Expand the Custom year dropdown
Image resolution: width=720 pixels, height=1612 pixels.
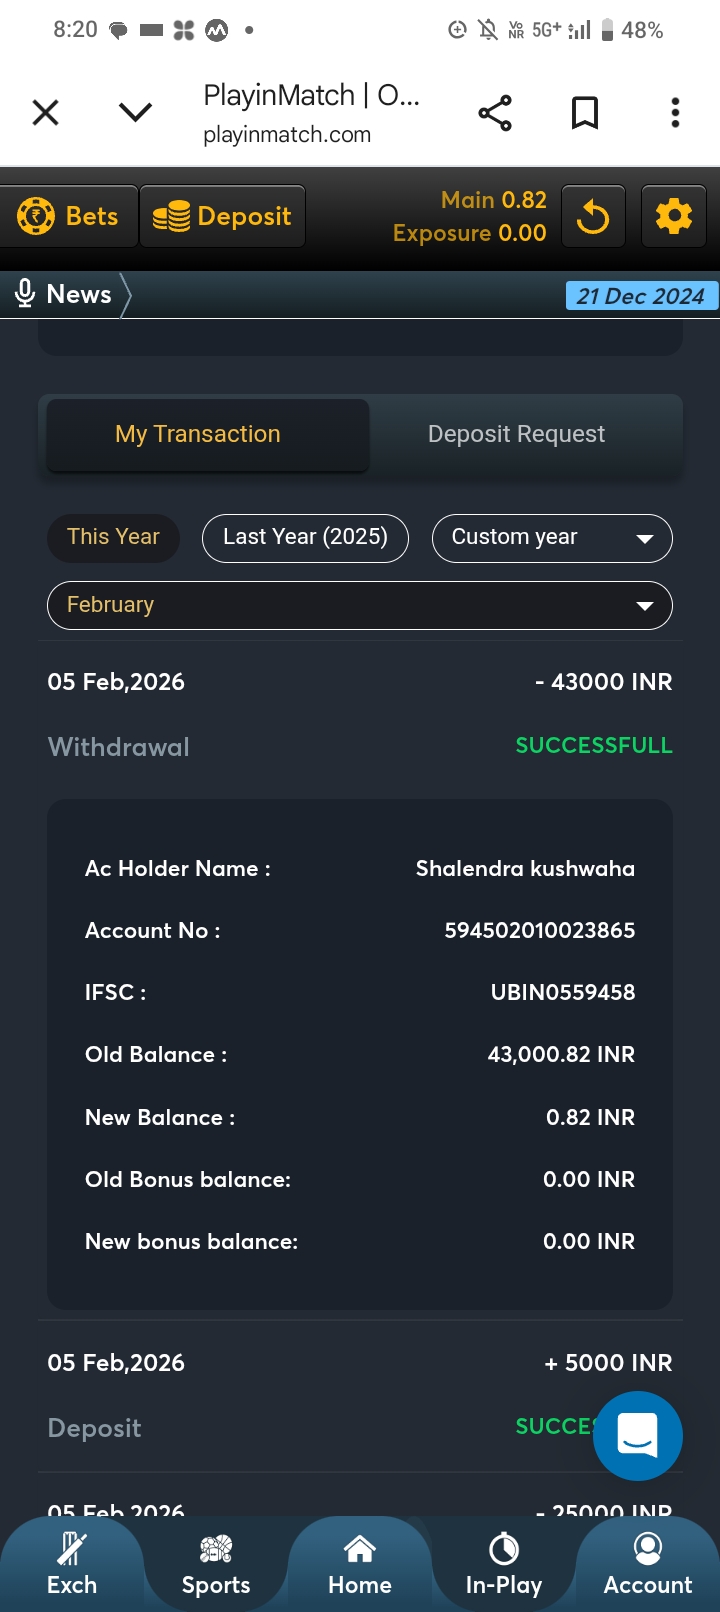(x=552, y=538)
